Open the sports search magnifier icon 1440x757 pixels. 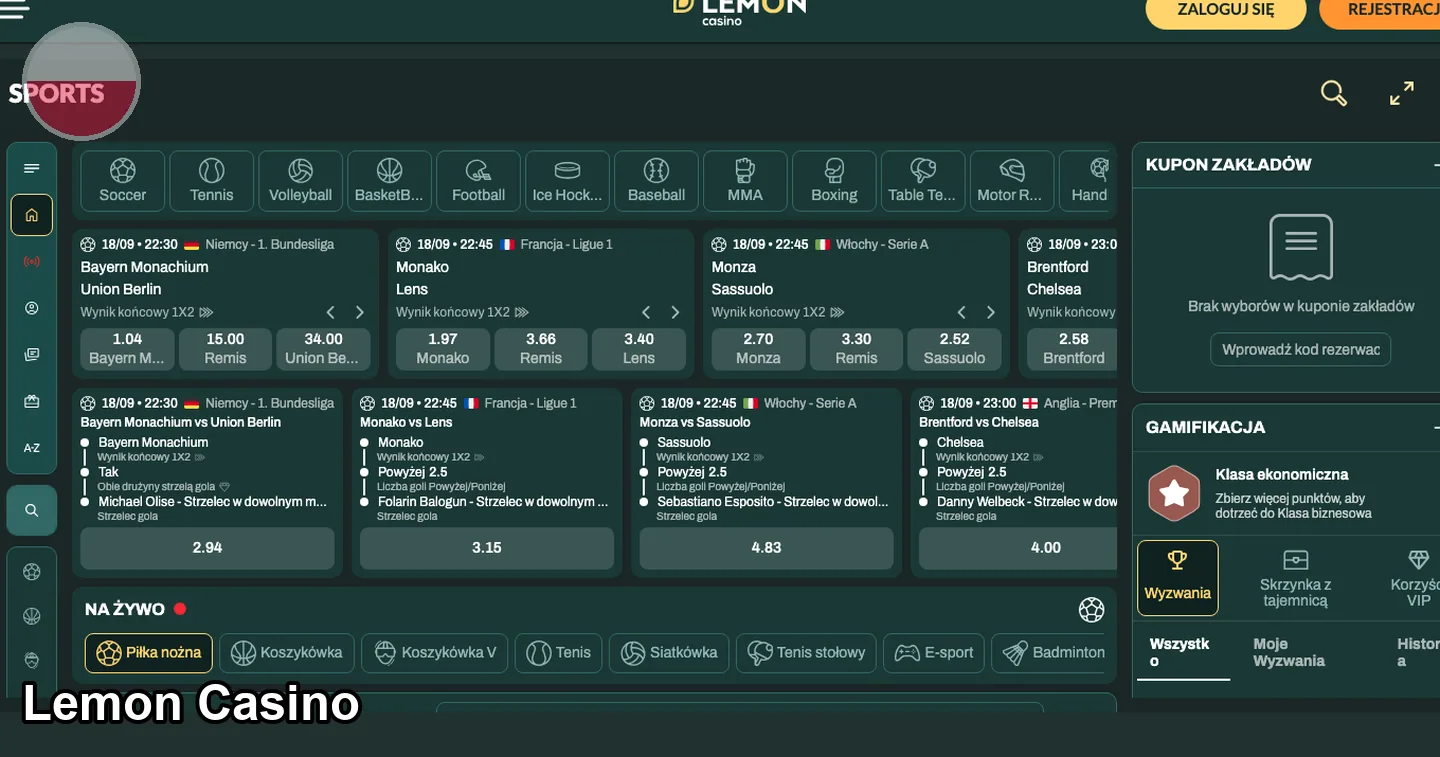point(1334,93)
